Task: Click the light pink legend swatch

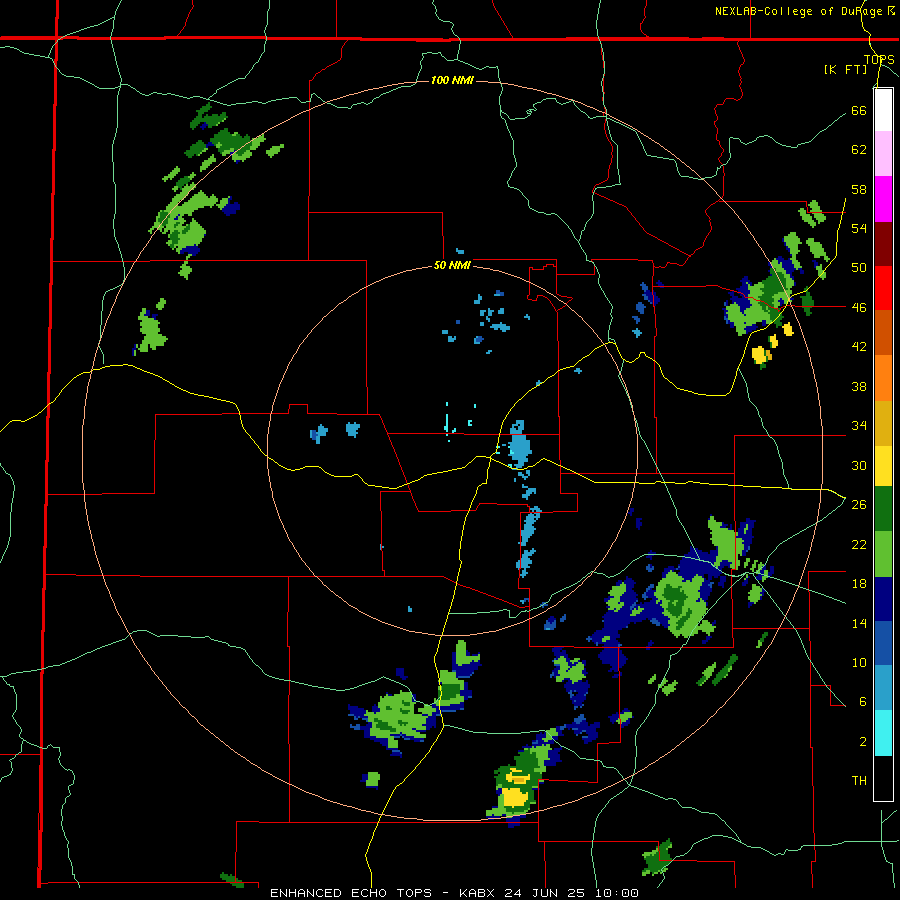Action: (883, 154)
